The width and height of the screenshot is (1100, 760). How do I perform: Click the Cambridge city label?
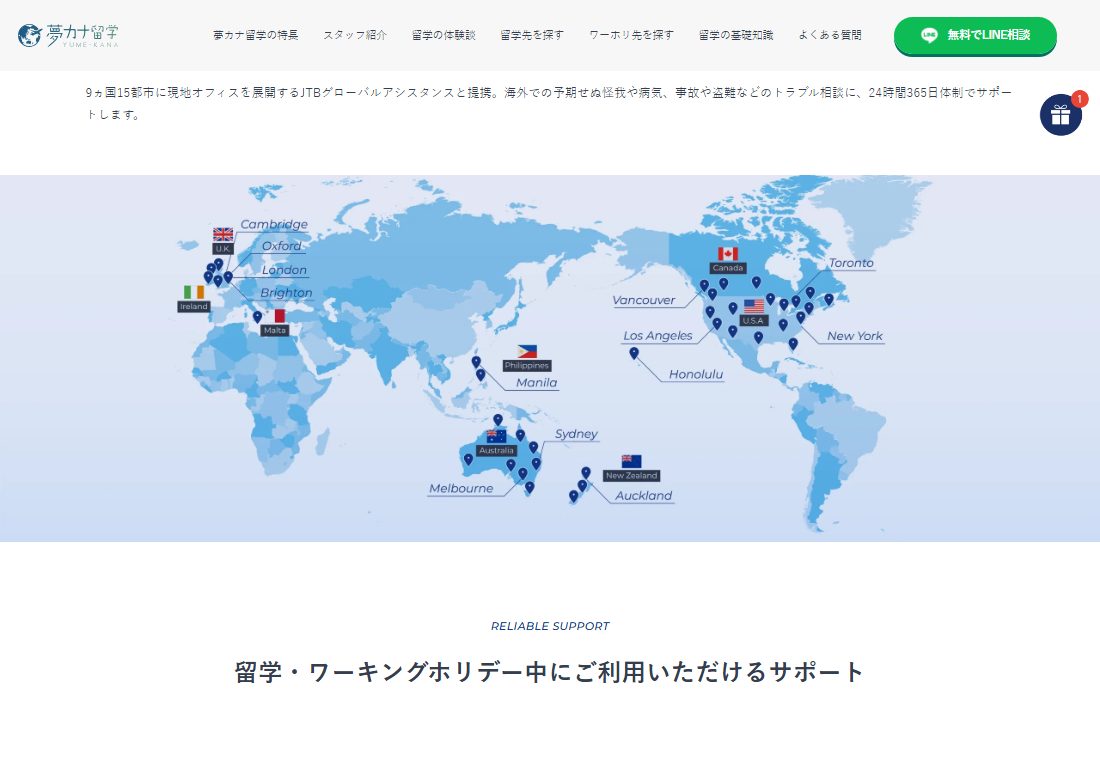click(x=274, y=224)
